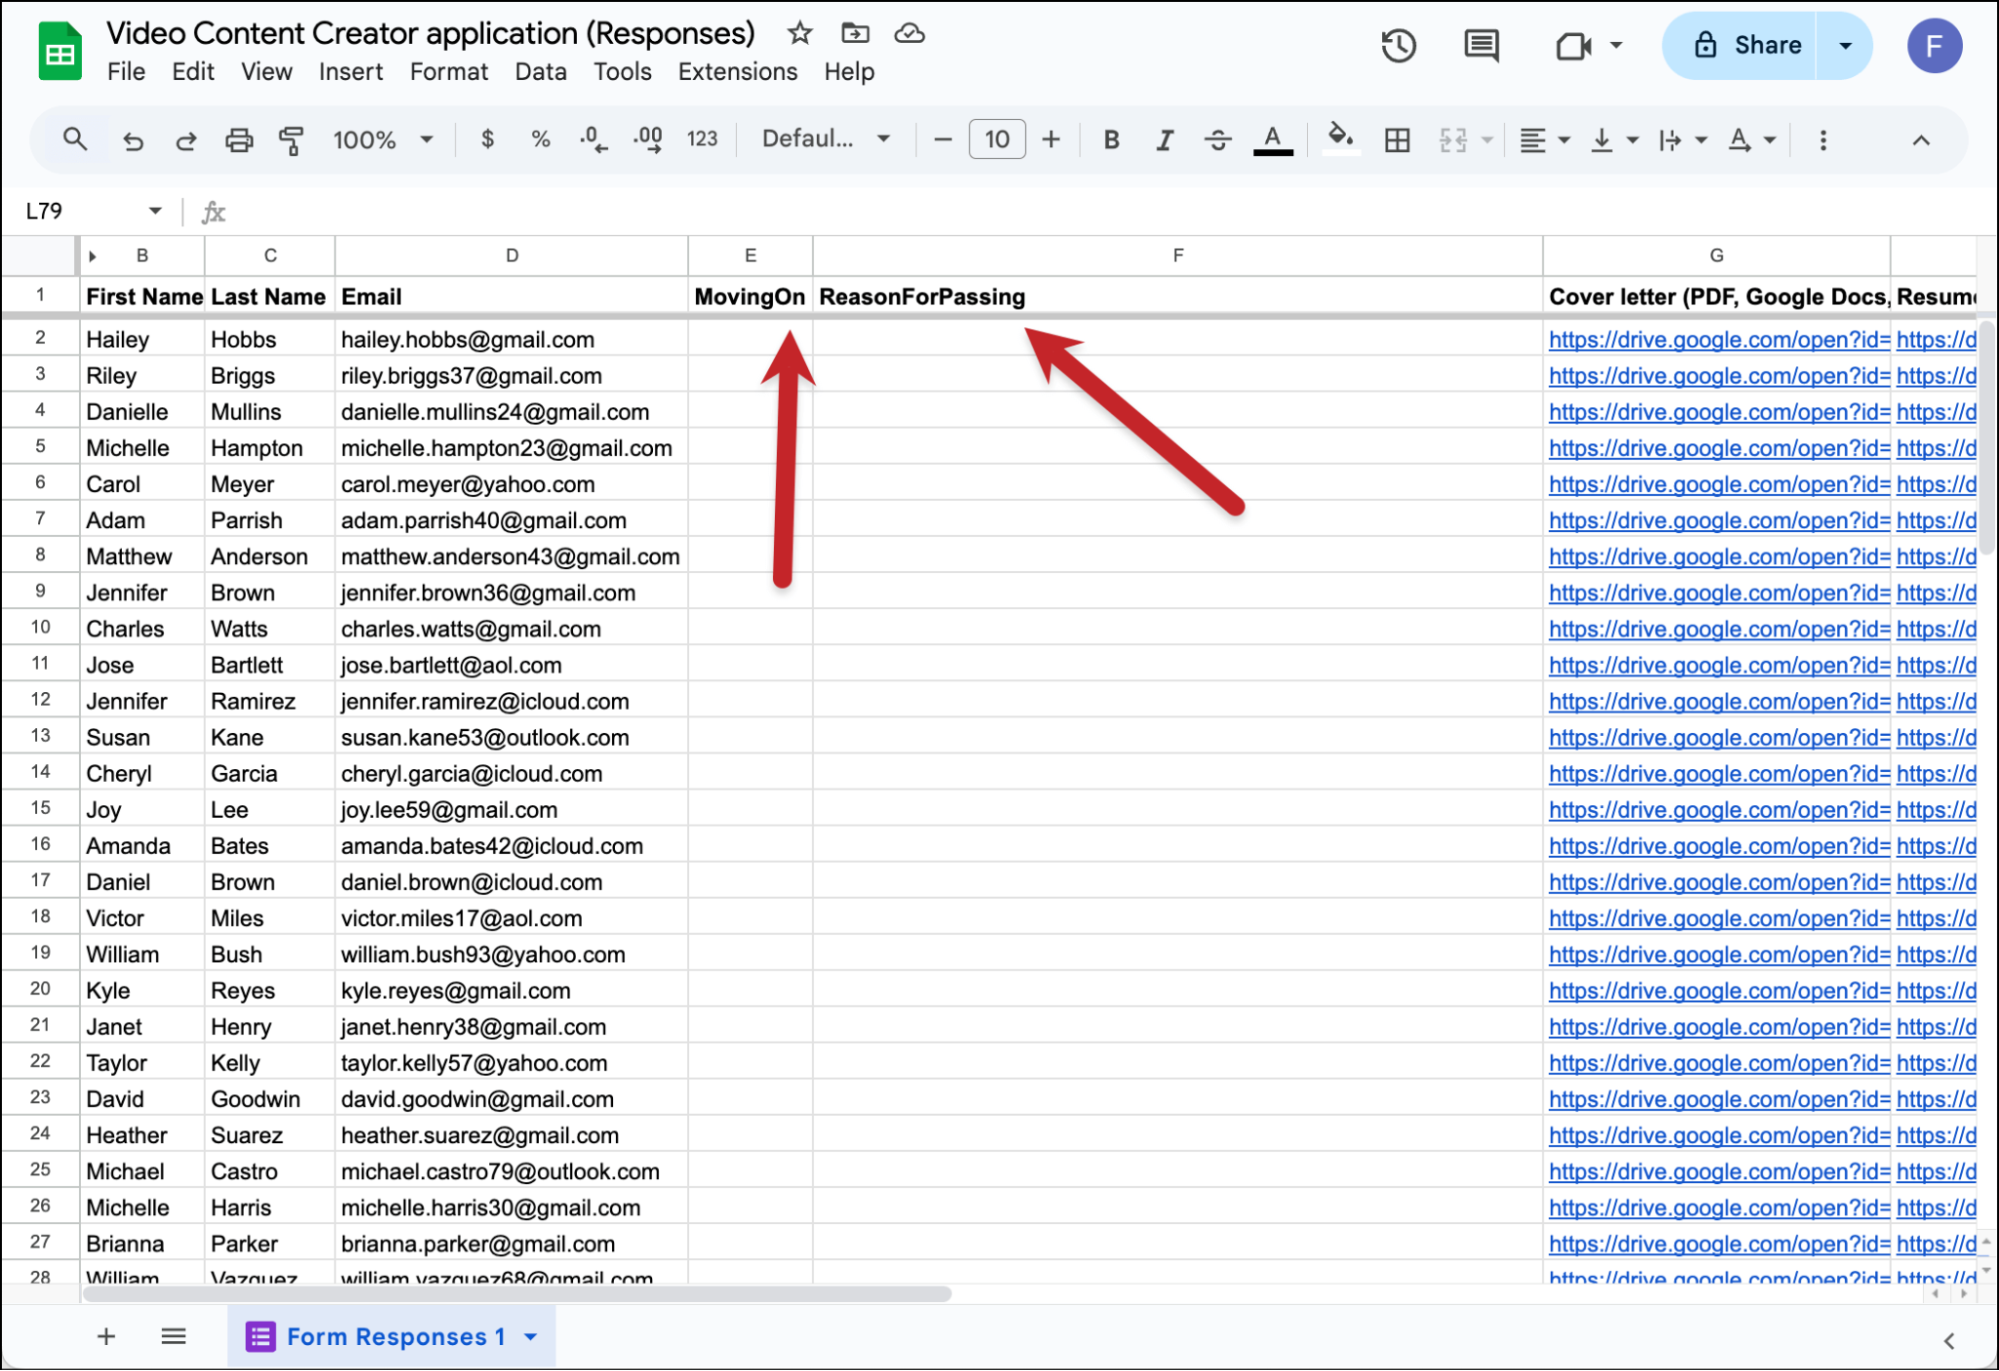The height and width of the screenshot is (1371, 1999).
Task: Open the Edit menu
Action: coord(193,72)
